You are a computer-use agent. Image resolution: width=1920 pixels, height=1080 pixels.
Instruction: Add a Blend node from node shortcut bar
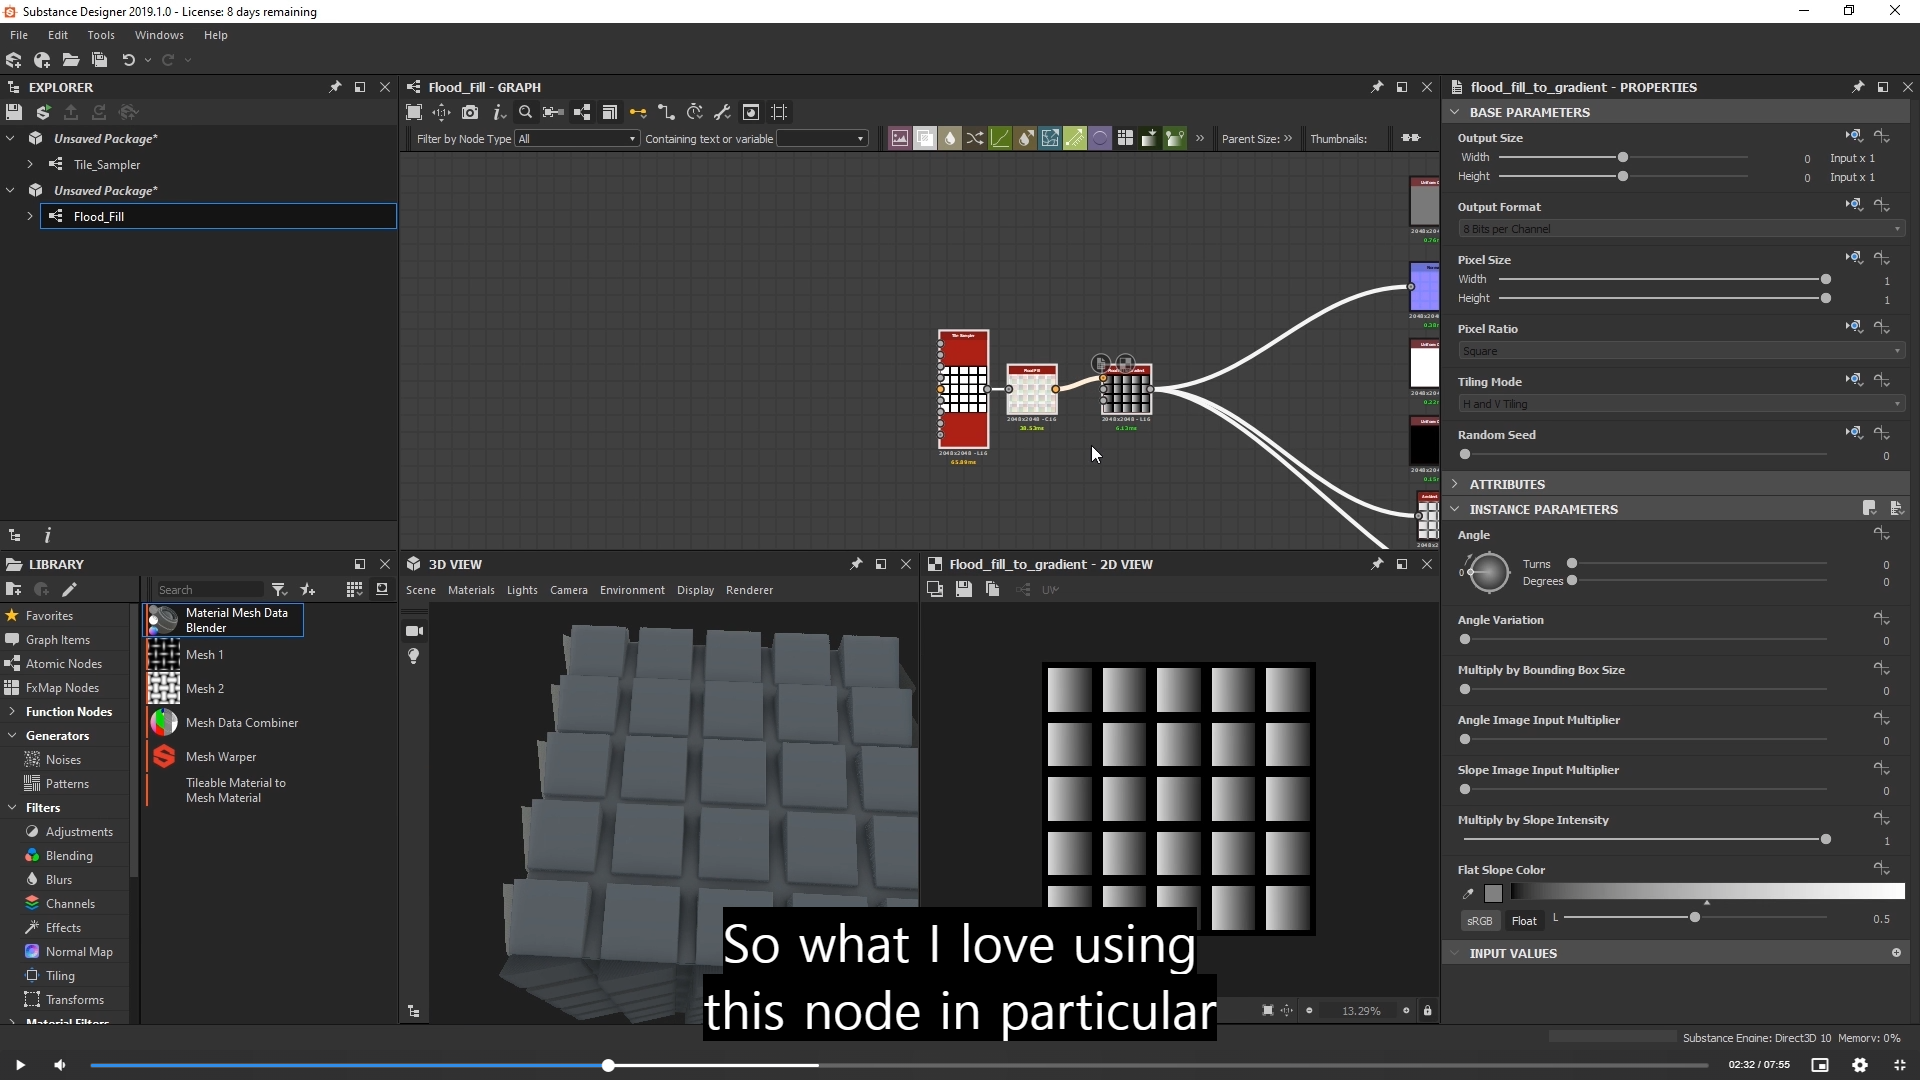click(x=924, y=139)
